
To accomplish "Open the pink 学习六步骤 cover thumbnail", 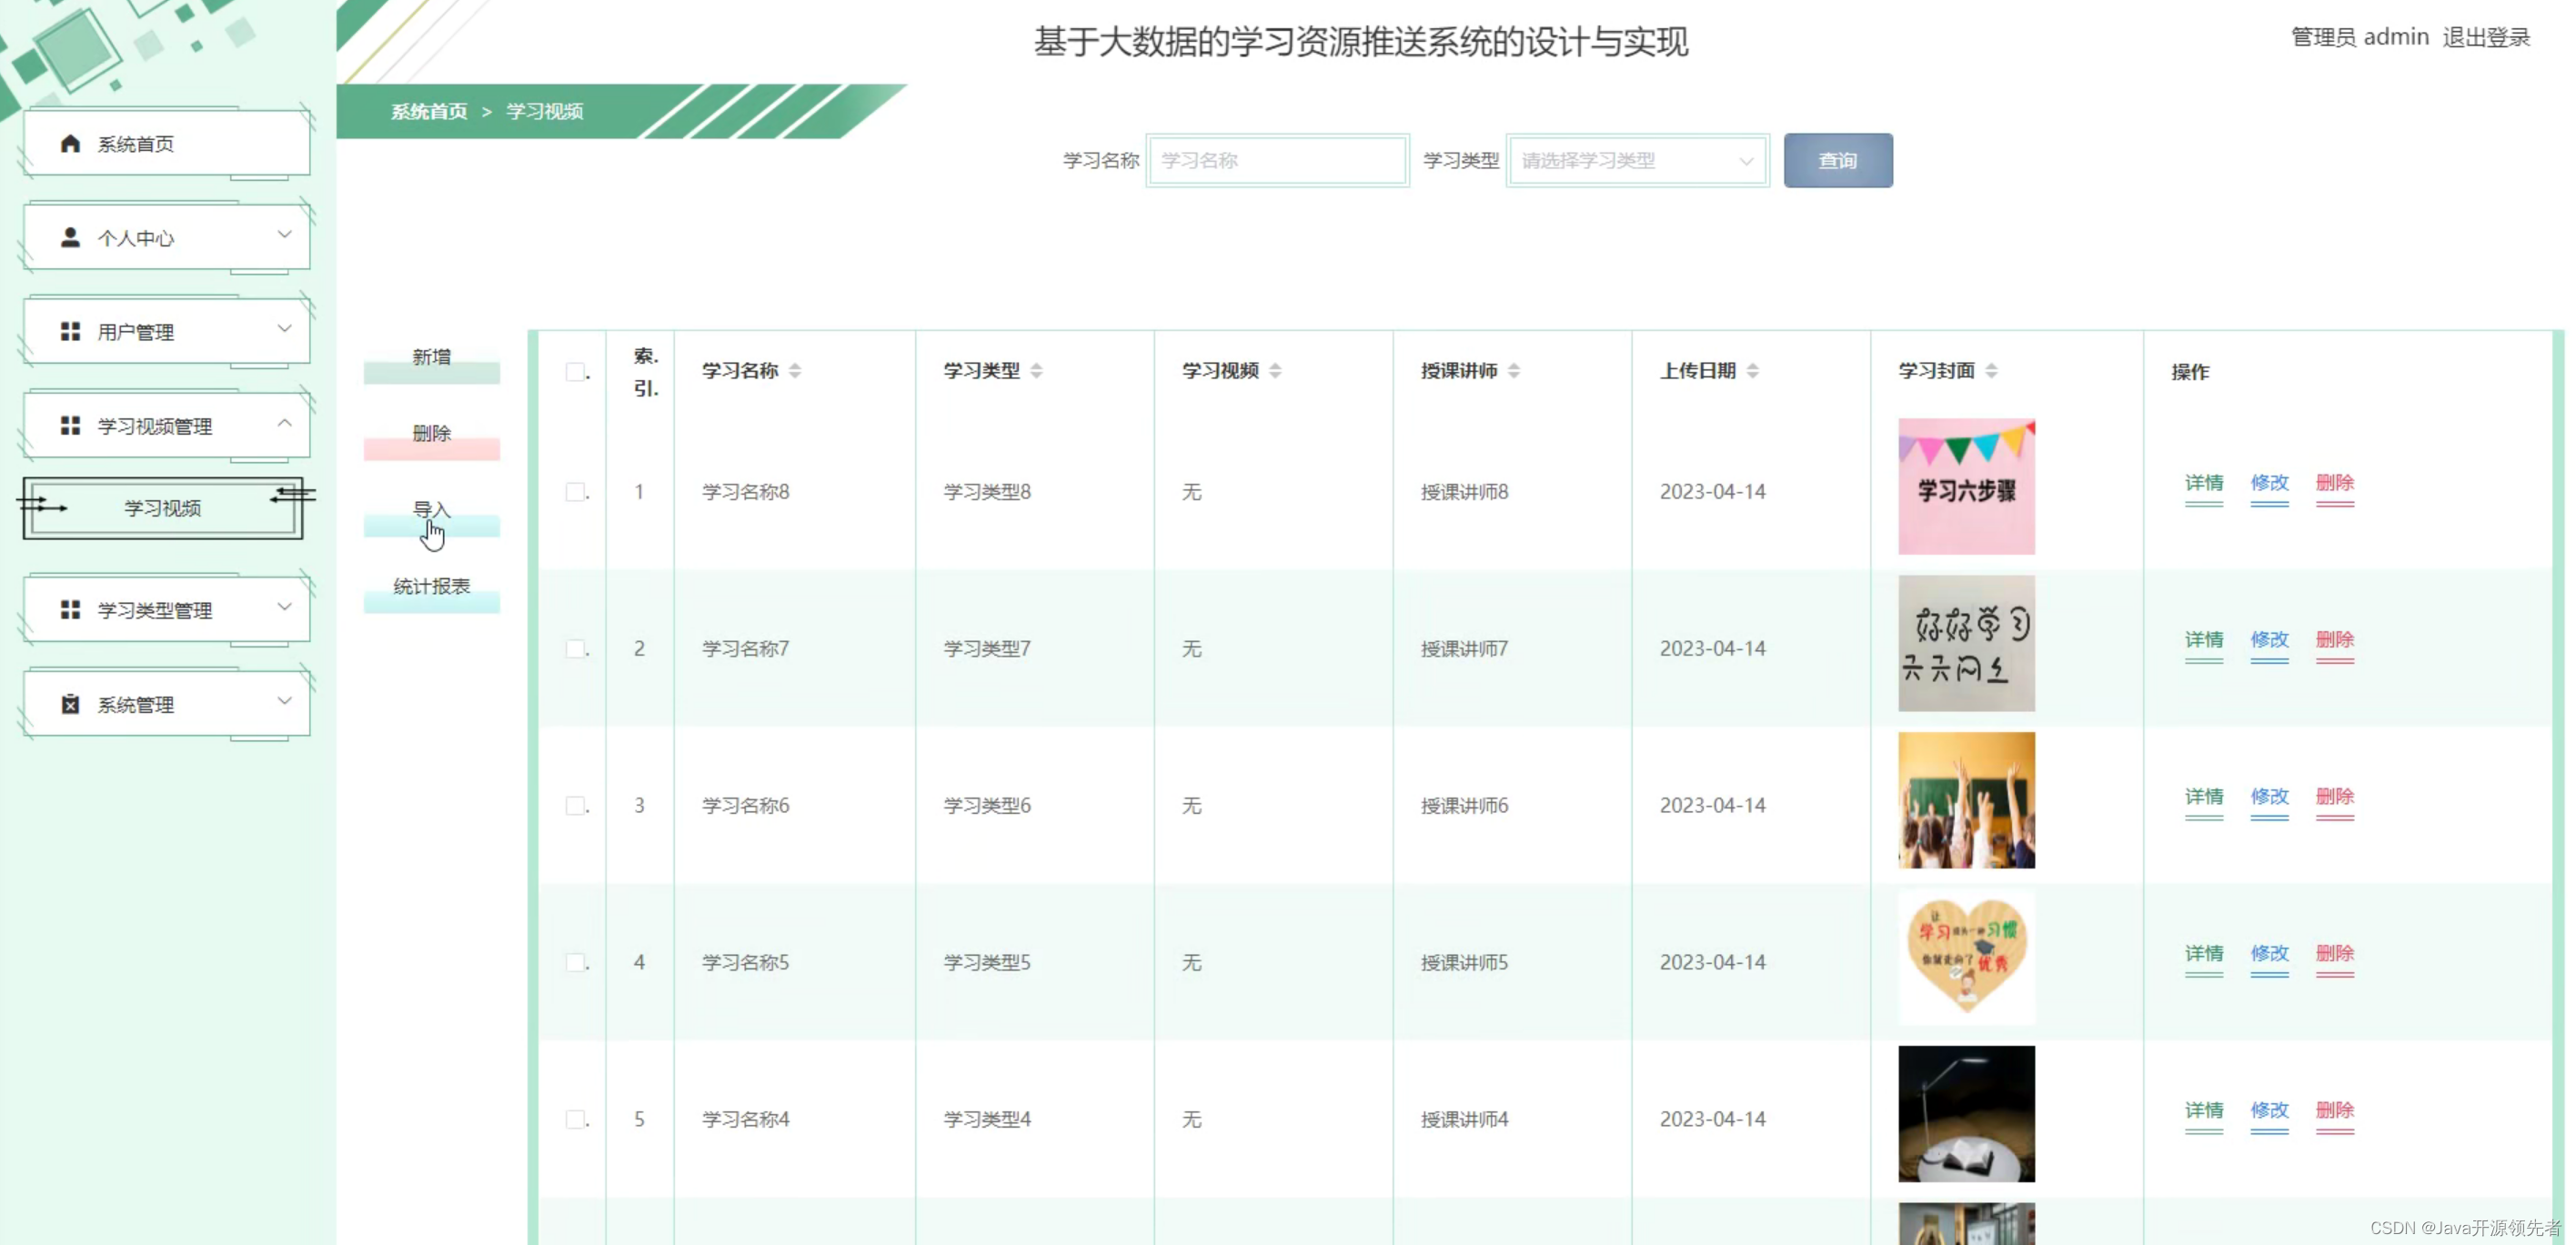I will point(1965,487).
